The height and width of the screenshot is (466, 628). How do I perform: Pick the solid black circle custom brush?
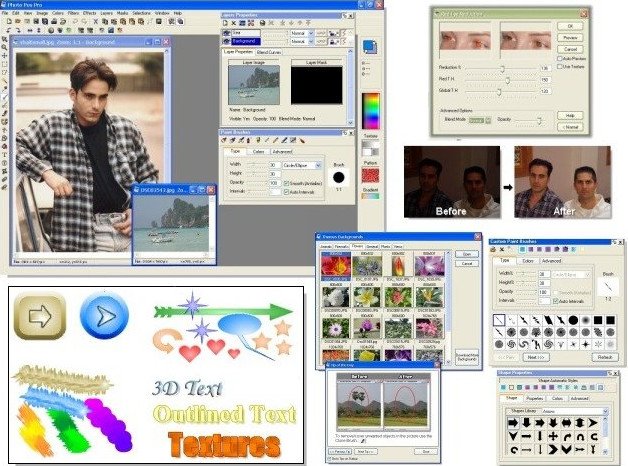pos(573,320)
